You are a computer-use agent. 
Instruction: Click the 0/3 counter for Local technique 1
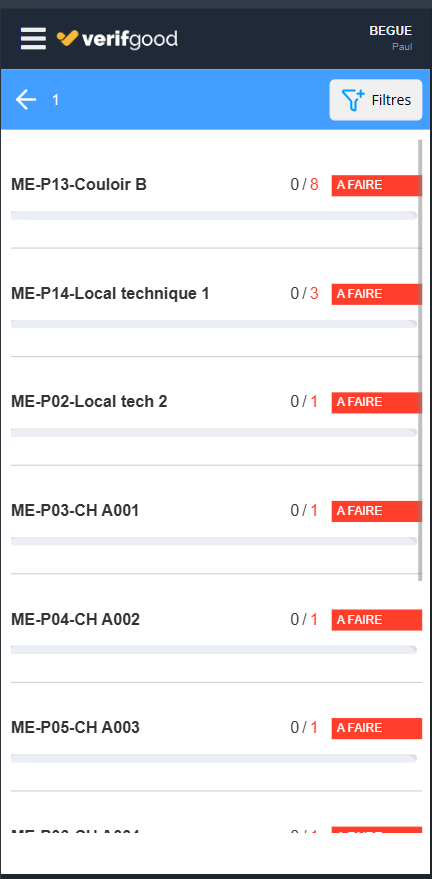tap(304, 293)
